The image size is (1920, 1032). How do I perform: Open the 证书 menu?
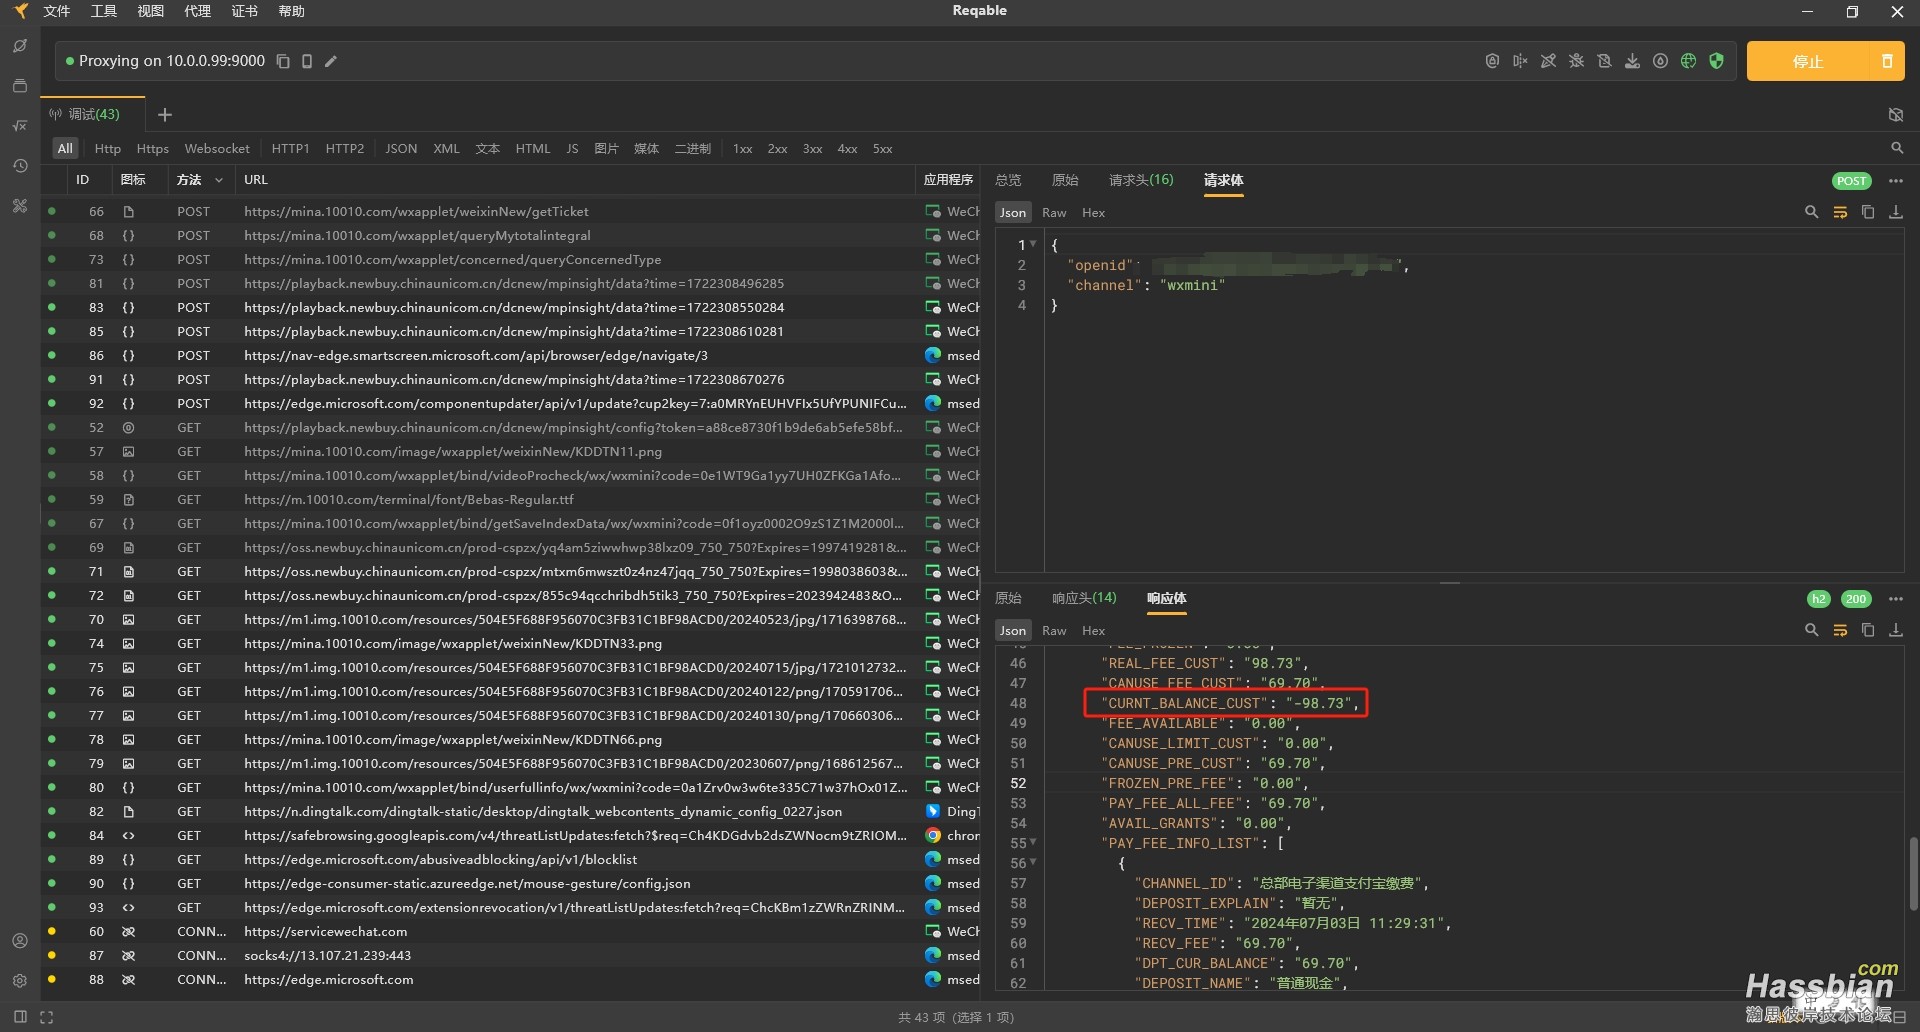(x=244, y=11)
